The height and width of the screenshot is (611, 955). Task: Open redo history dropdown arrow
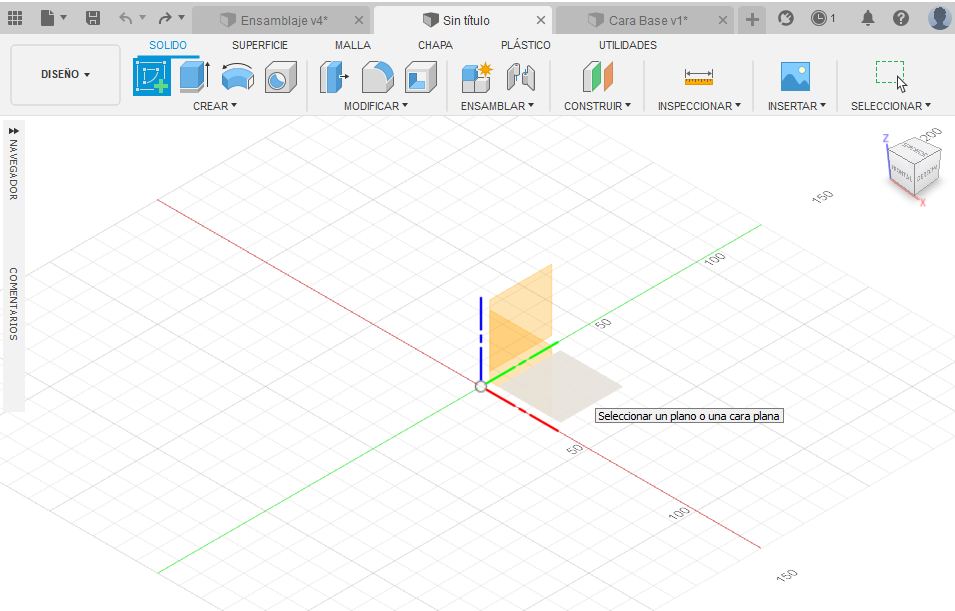[x=181, y=18]
